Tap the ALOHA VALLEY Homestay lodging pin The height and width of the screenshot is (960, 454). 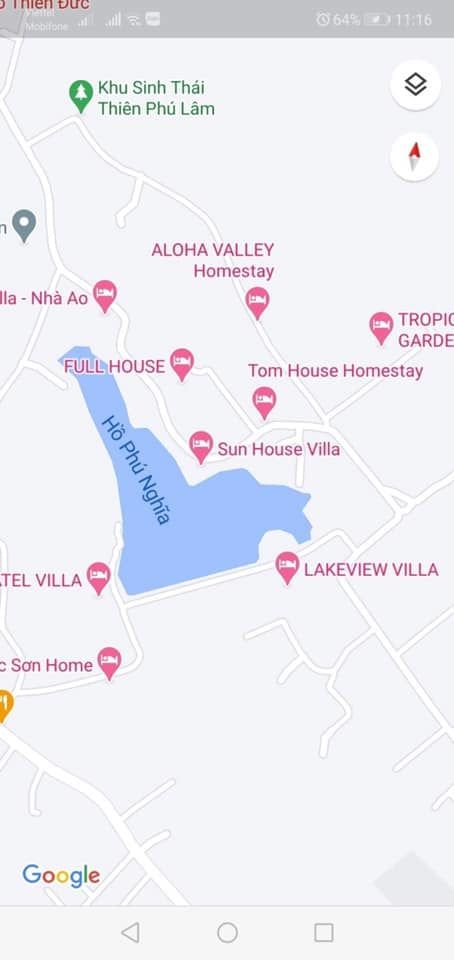(x=258, y=303)
